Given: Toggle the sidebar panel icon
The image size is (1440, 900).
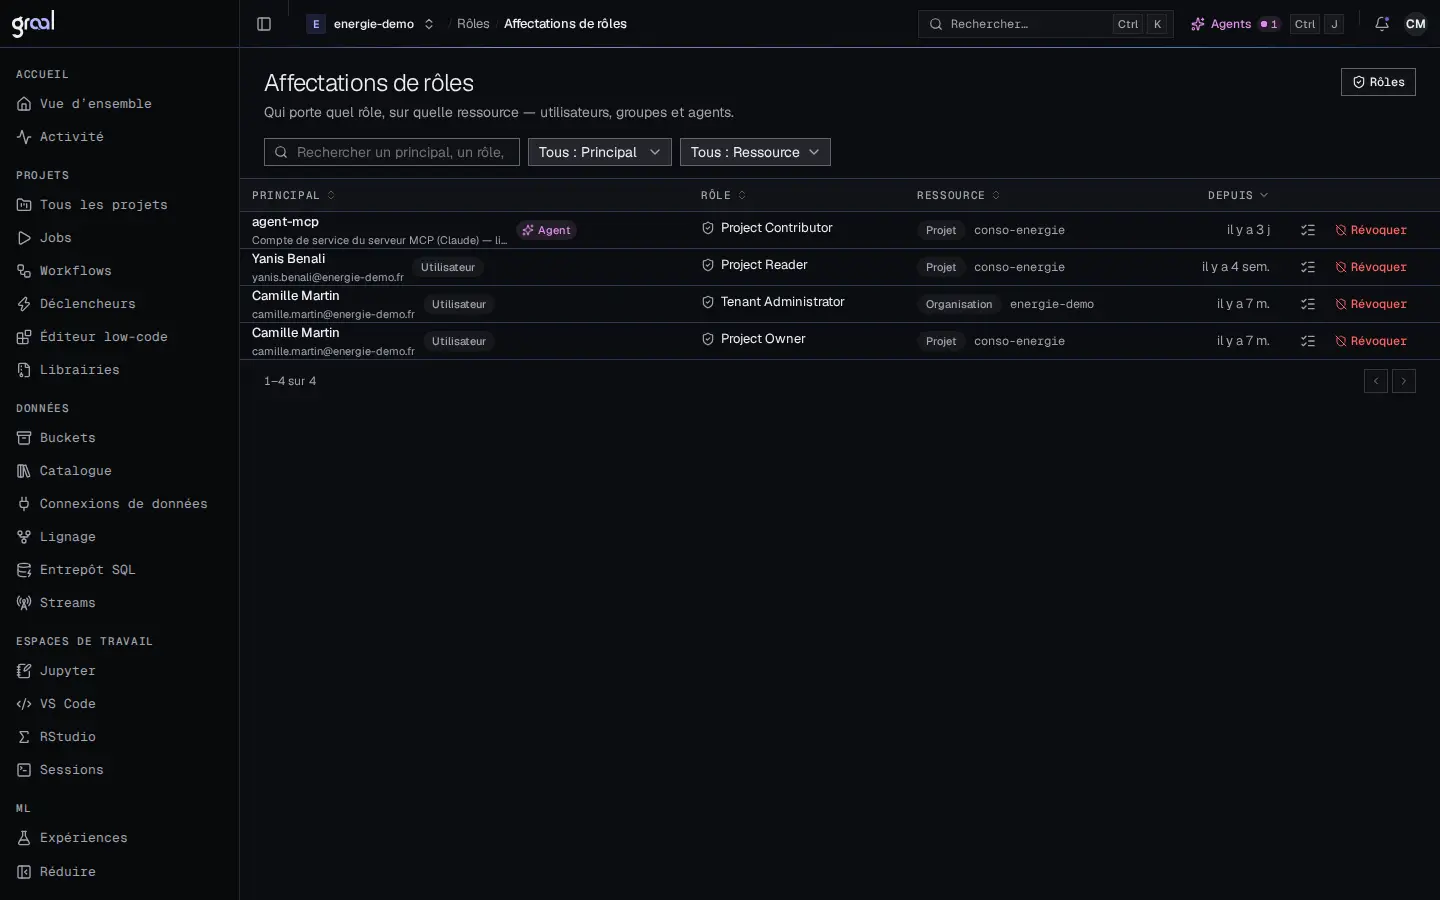Looking at the screenshot, I should pos(264,24).
